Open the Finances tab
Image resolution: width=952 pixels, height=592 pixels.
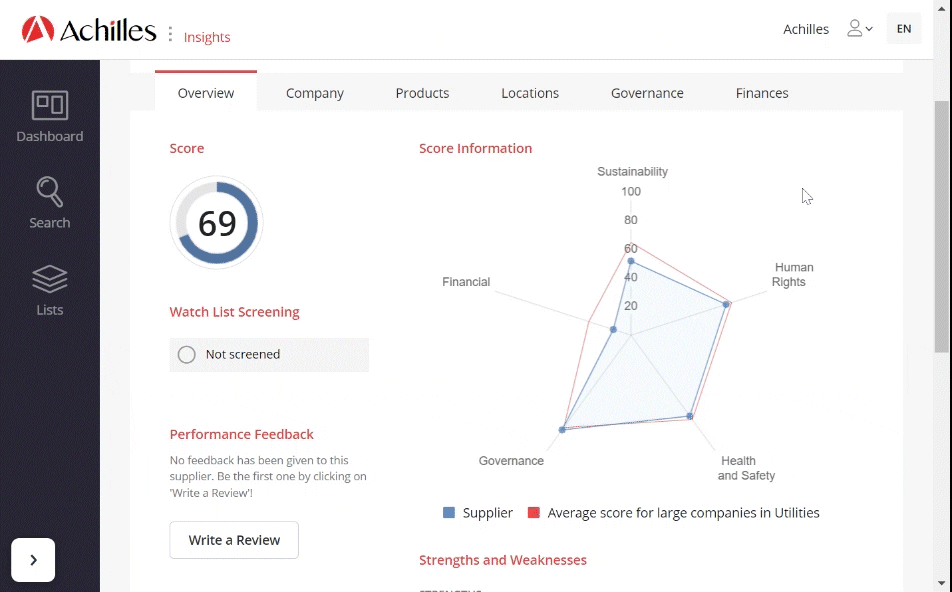762,93
